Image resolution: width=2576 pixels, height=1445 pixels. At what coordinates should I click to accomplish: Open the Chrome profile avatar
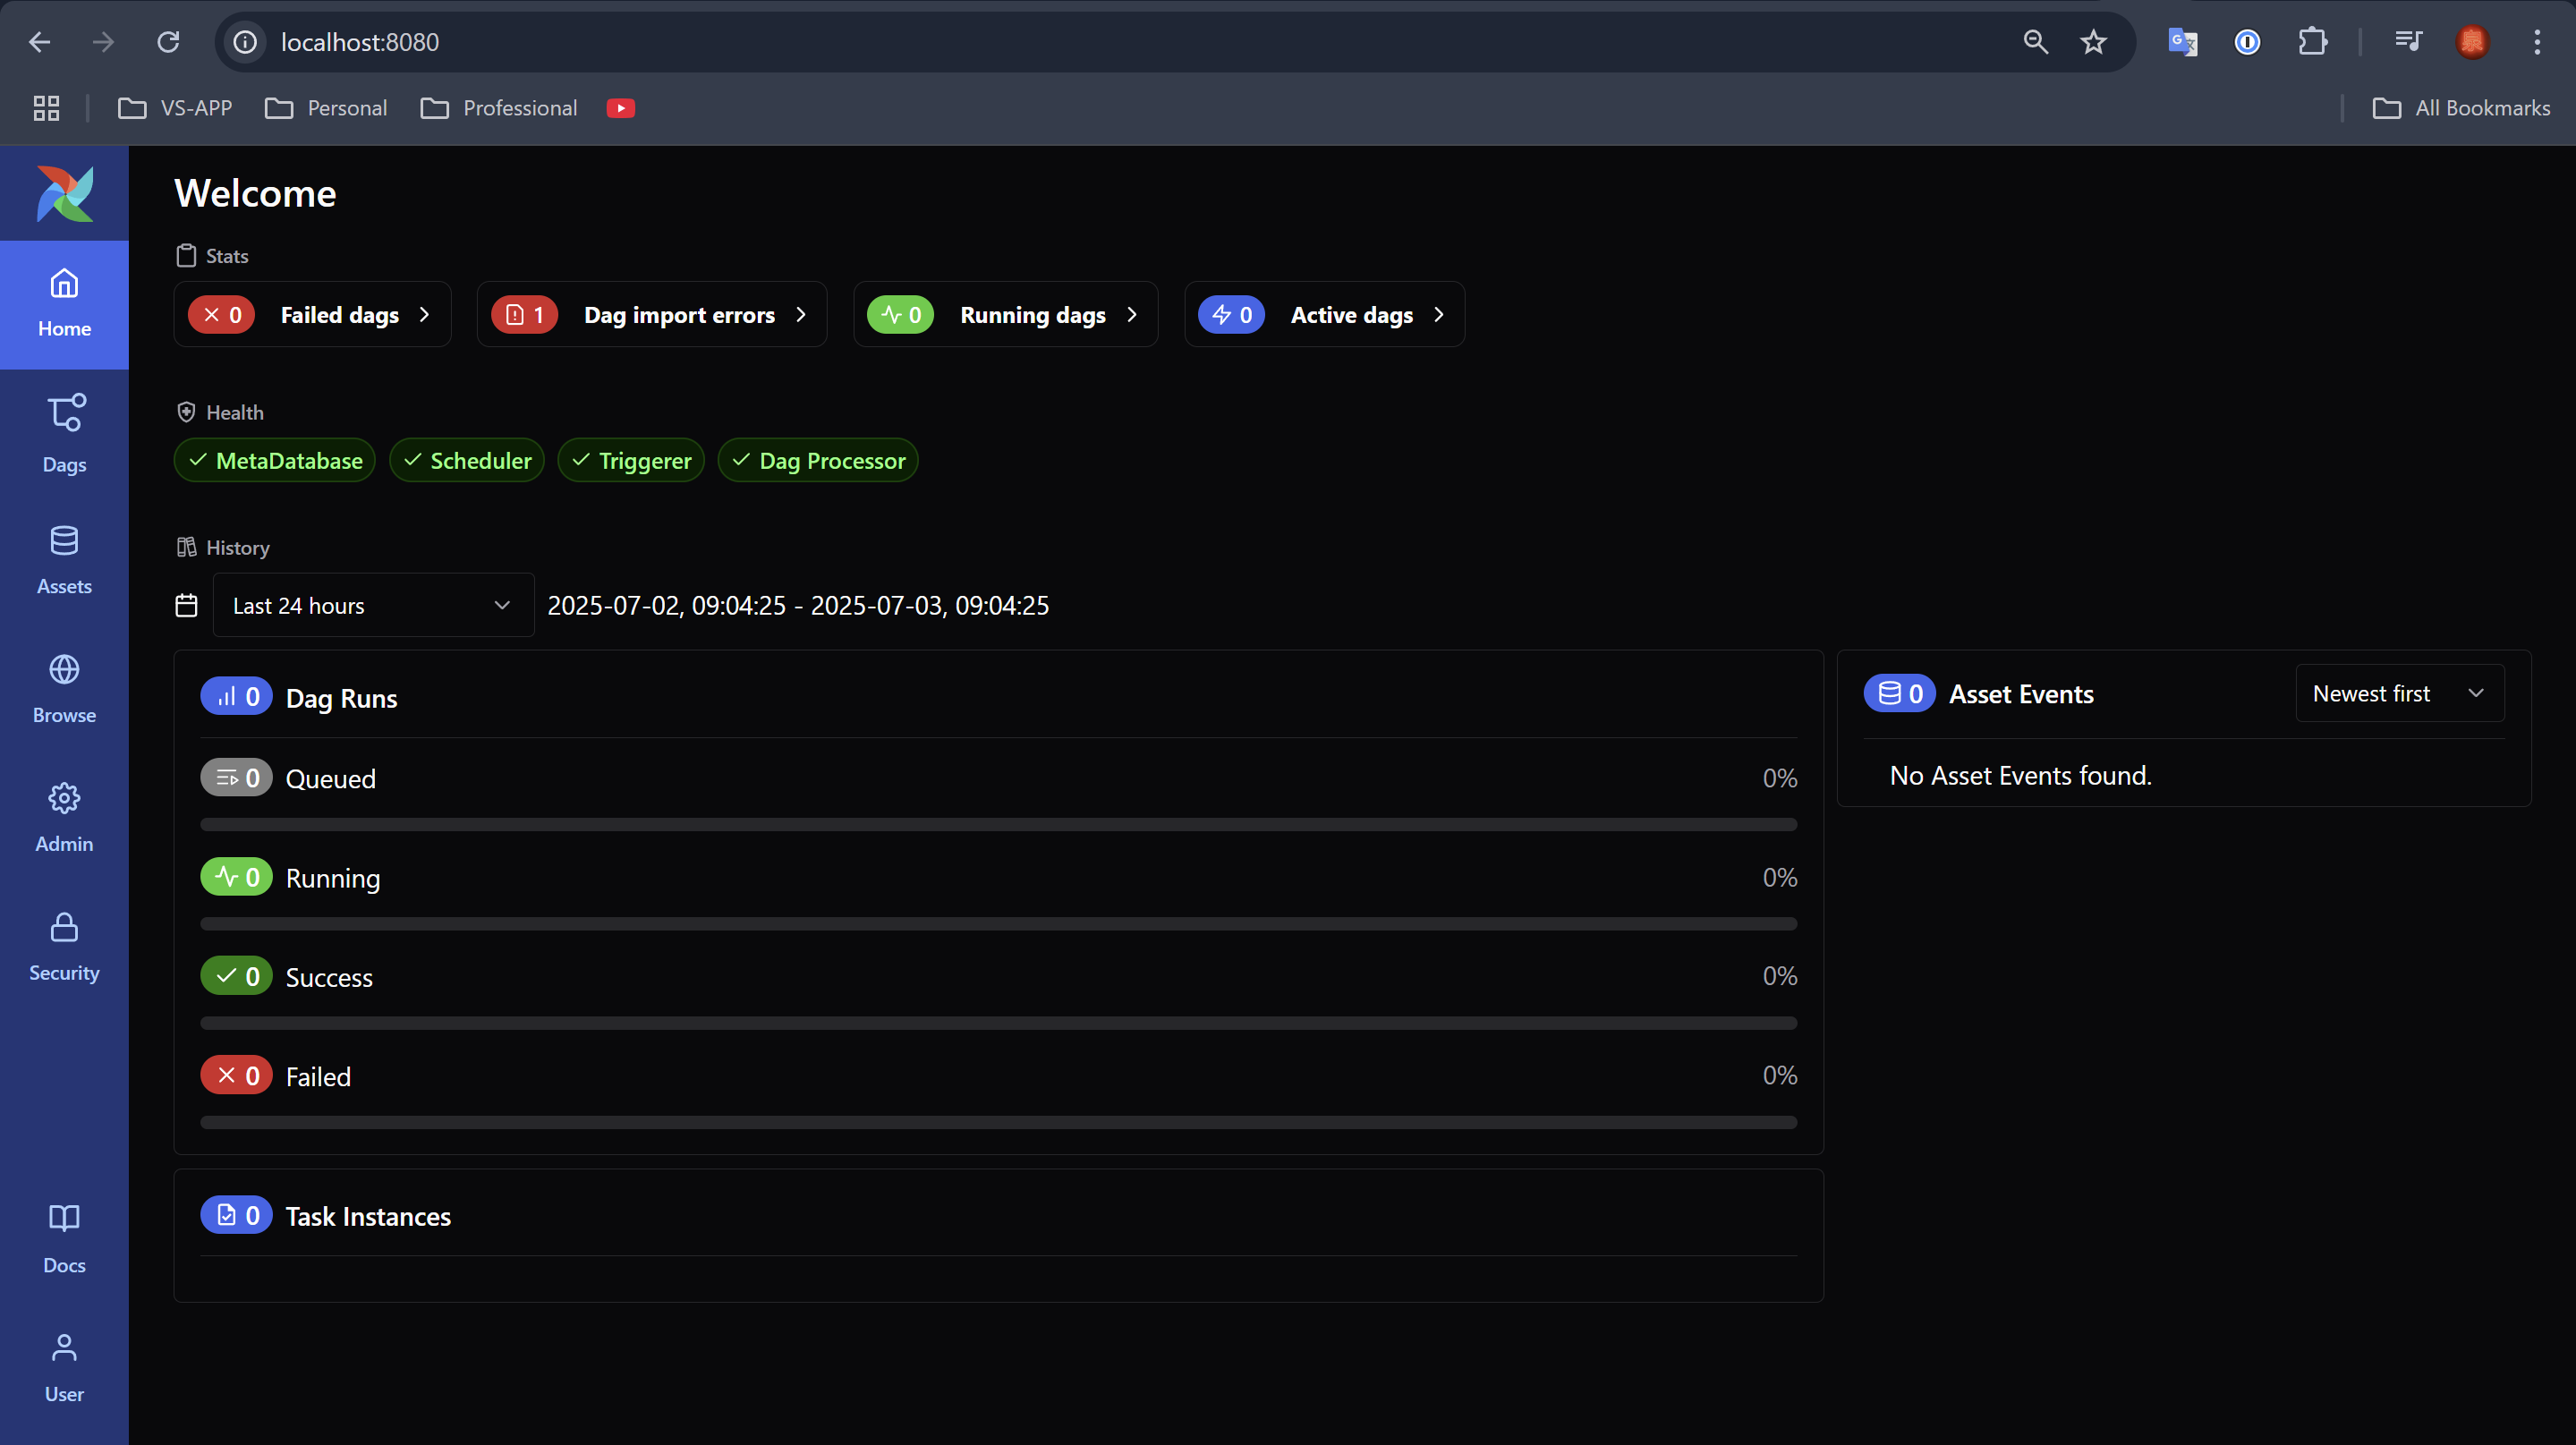click(2472, 42)
